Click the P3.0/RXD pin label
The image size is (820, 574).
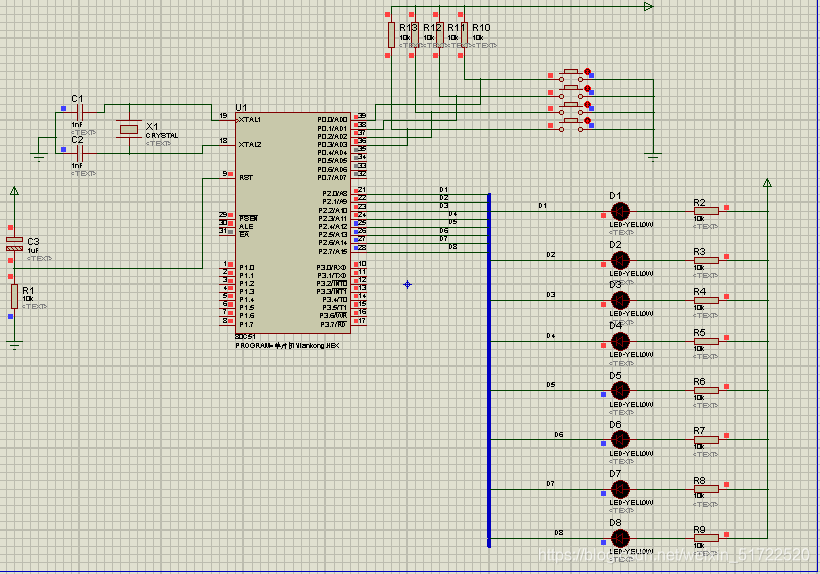pyautogui.click(x=331, y=268)
